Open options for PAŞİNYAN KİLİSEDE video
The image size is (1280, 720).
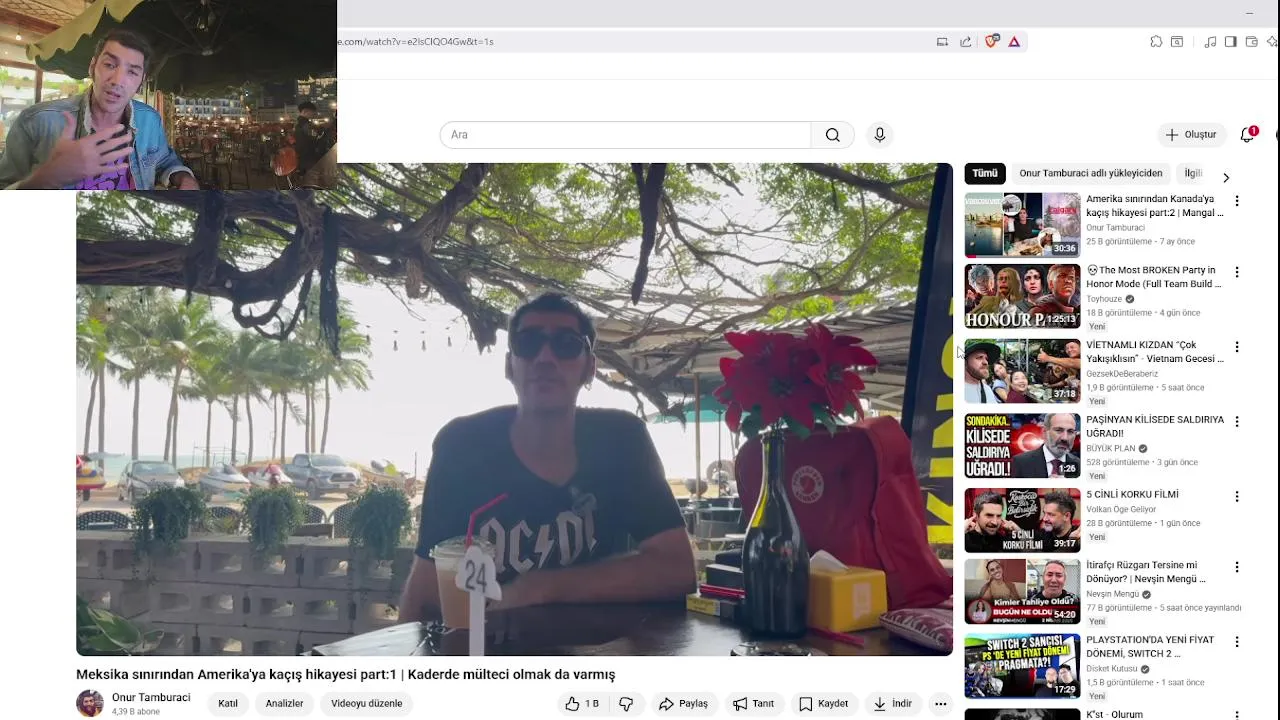1237,422
